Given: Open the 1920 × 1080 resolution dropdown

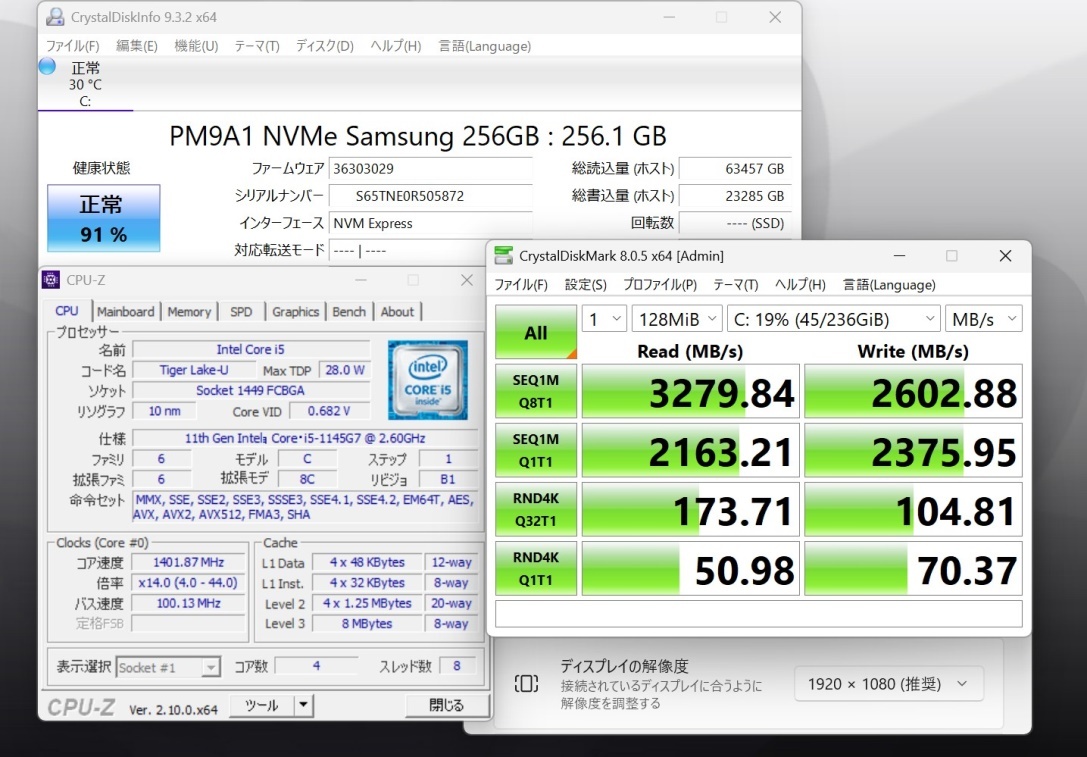Looking at the screenshot, I should coord(889,684).
